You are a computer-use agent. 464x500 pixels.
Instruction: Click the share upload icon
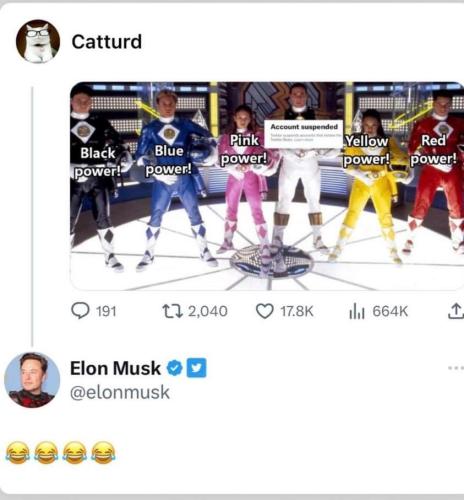[455, 311]
